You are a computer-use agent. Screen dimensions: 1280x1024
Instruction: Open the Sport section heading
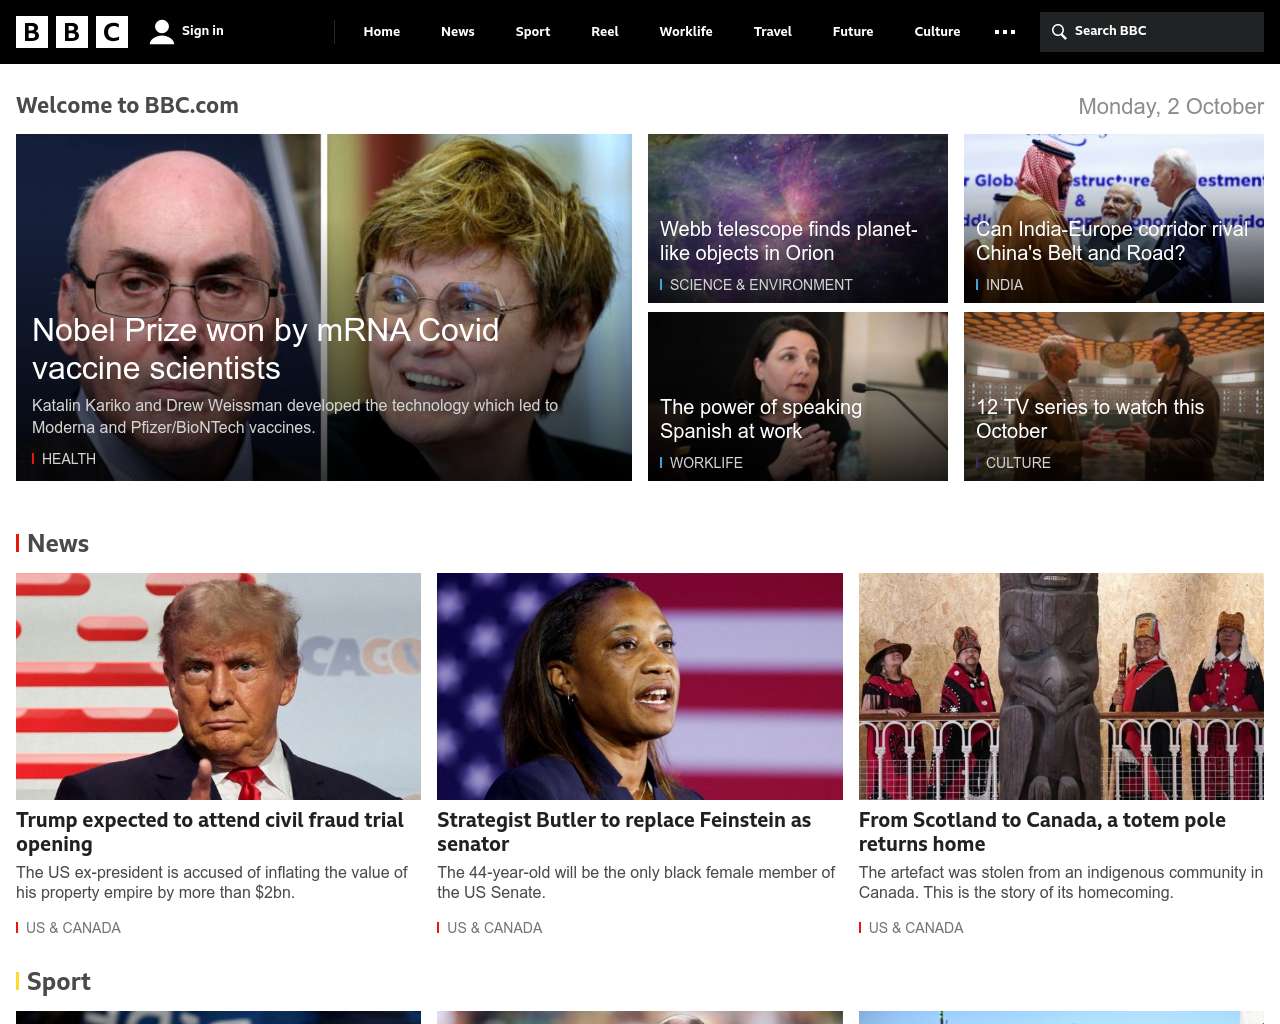click(x=59, y=981)
